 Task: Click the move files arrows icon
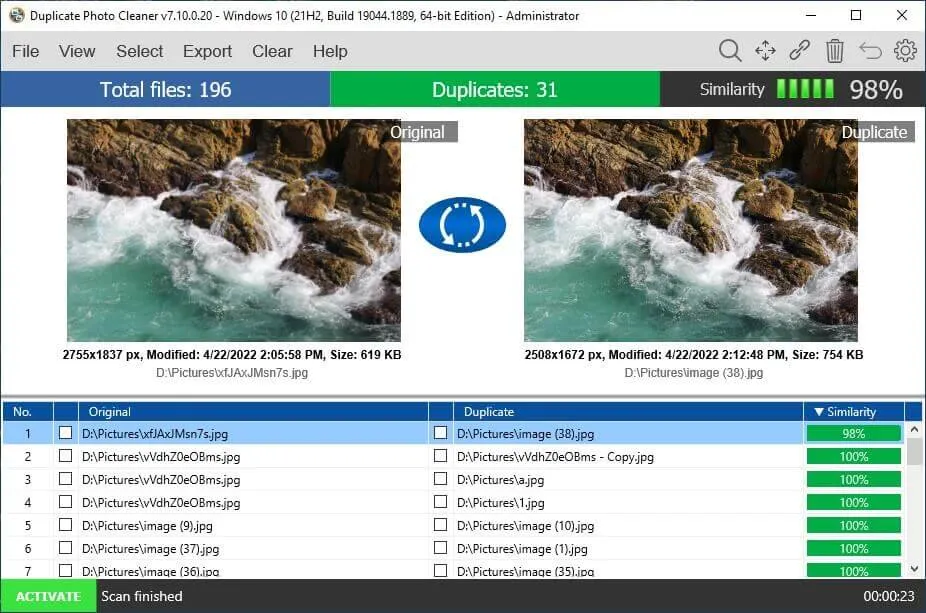pos(765,51)
